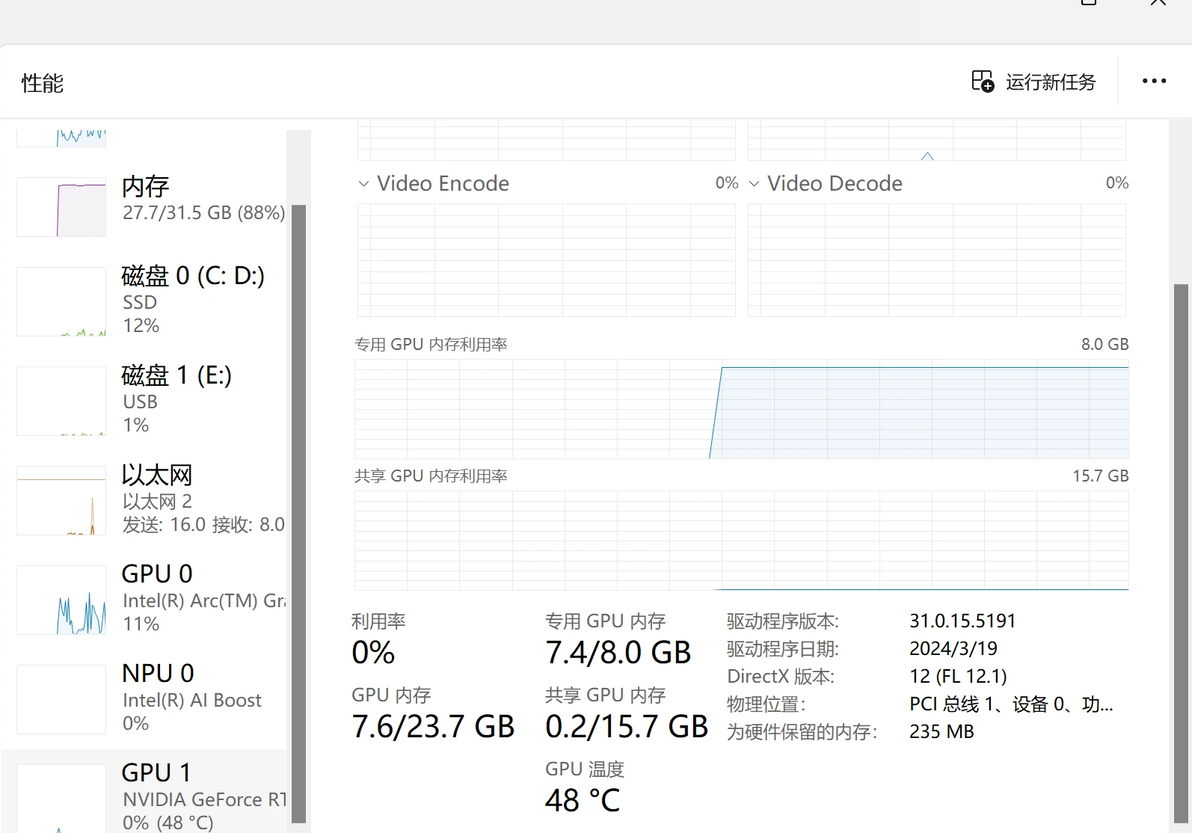Open the 以太网 network thumbnail graph
The image size is (1192, 833).
coord(61,500)
